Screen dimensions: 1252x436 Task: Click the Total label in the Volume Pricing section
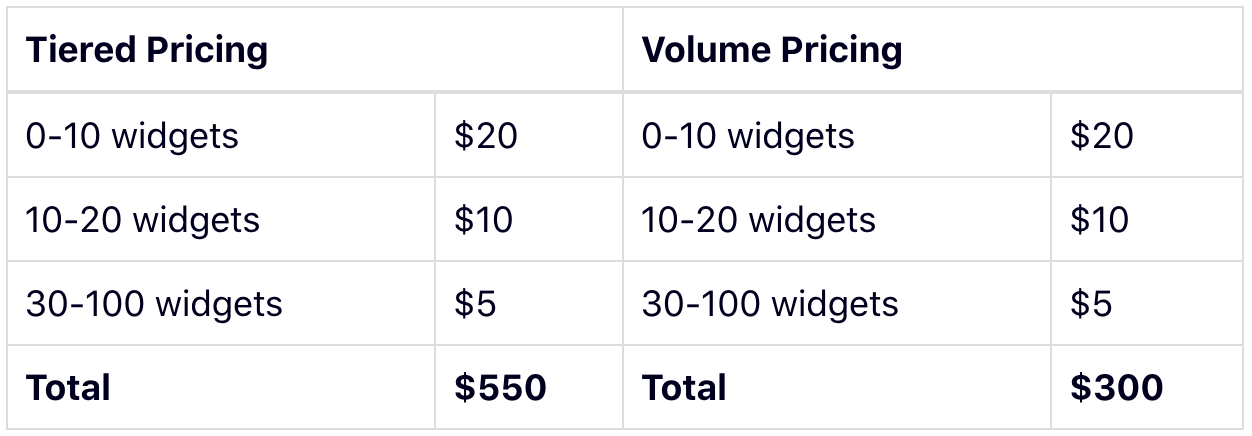[x=684, y=388]
